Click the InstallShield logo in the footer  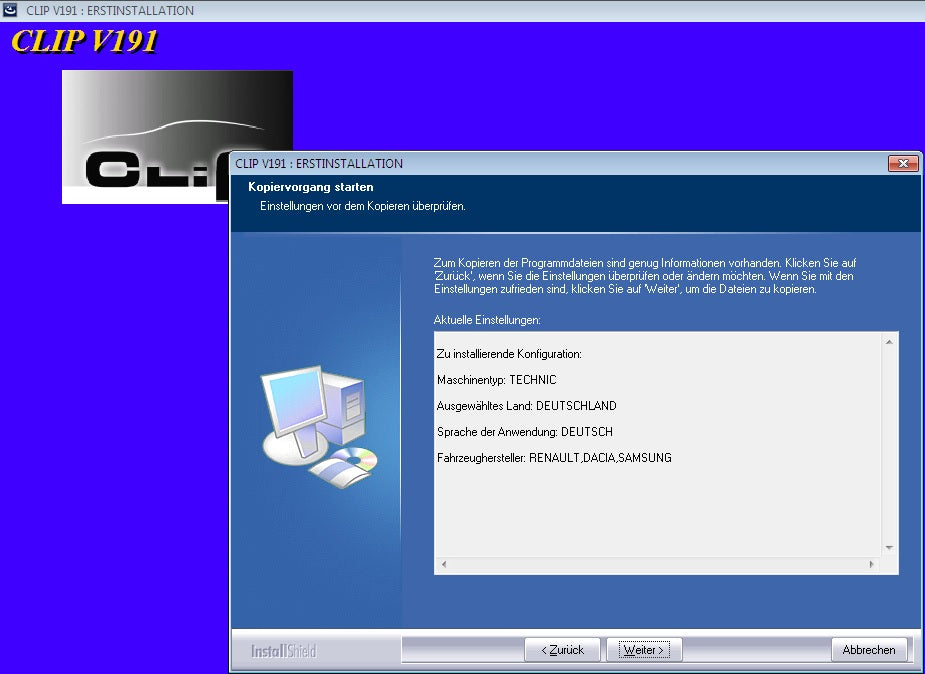point(284,652)
